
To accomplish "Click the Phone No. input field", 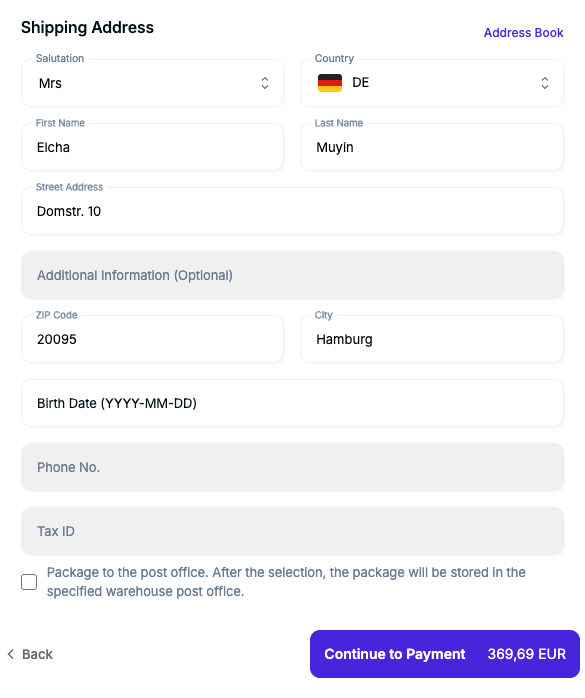I will (x=292, y=467).
